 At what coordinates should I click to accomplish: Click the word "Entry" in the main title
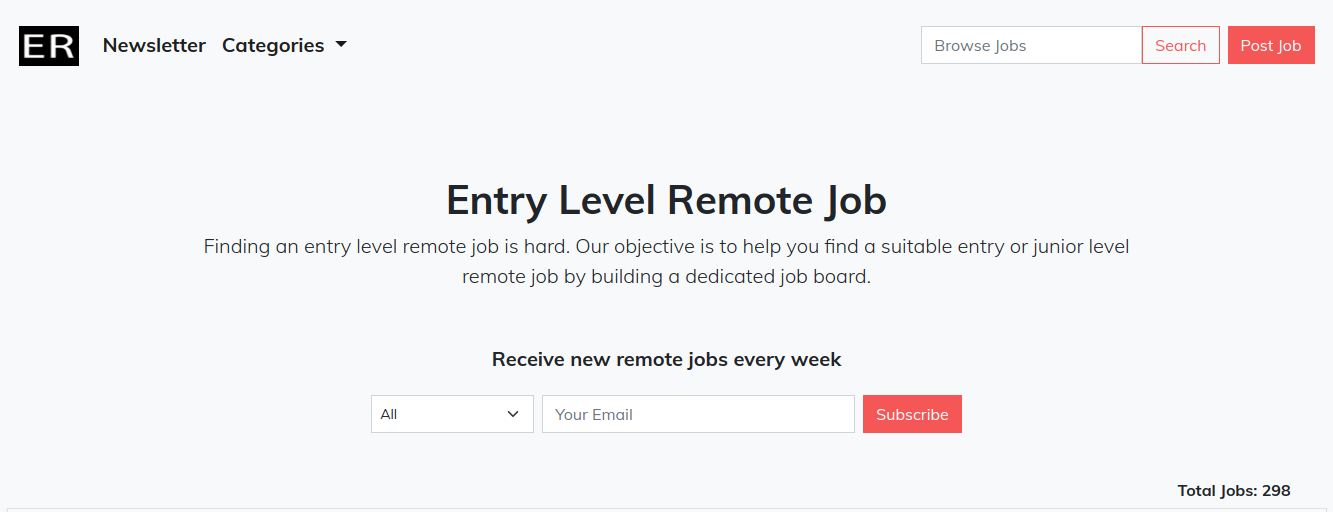[496, 200]
